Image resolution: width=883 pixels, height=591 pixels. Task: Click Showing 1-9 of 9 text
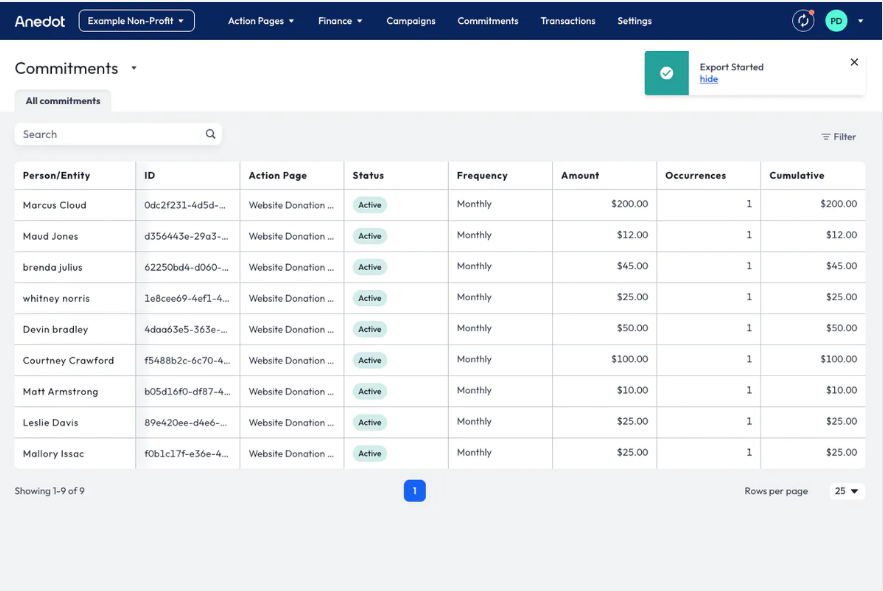pos(50,491)
